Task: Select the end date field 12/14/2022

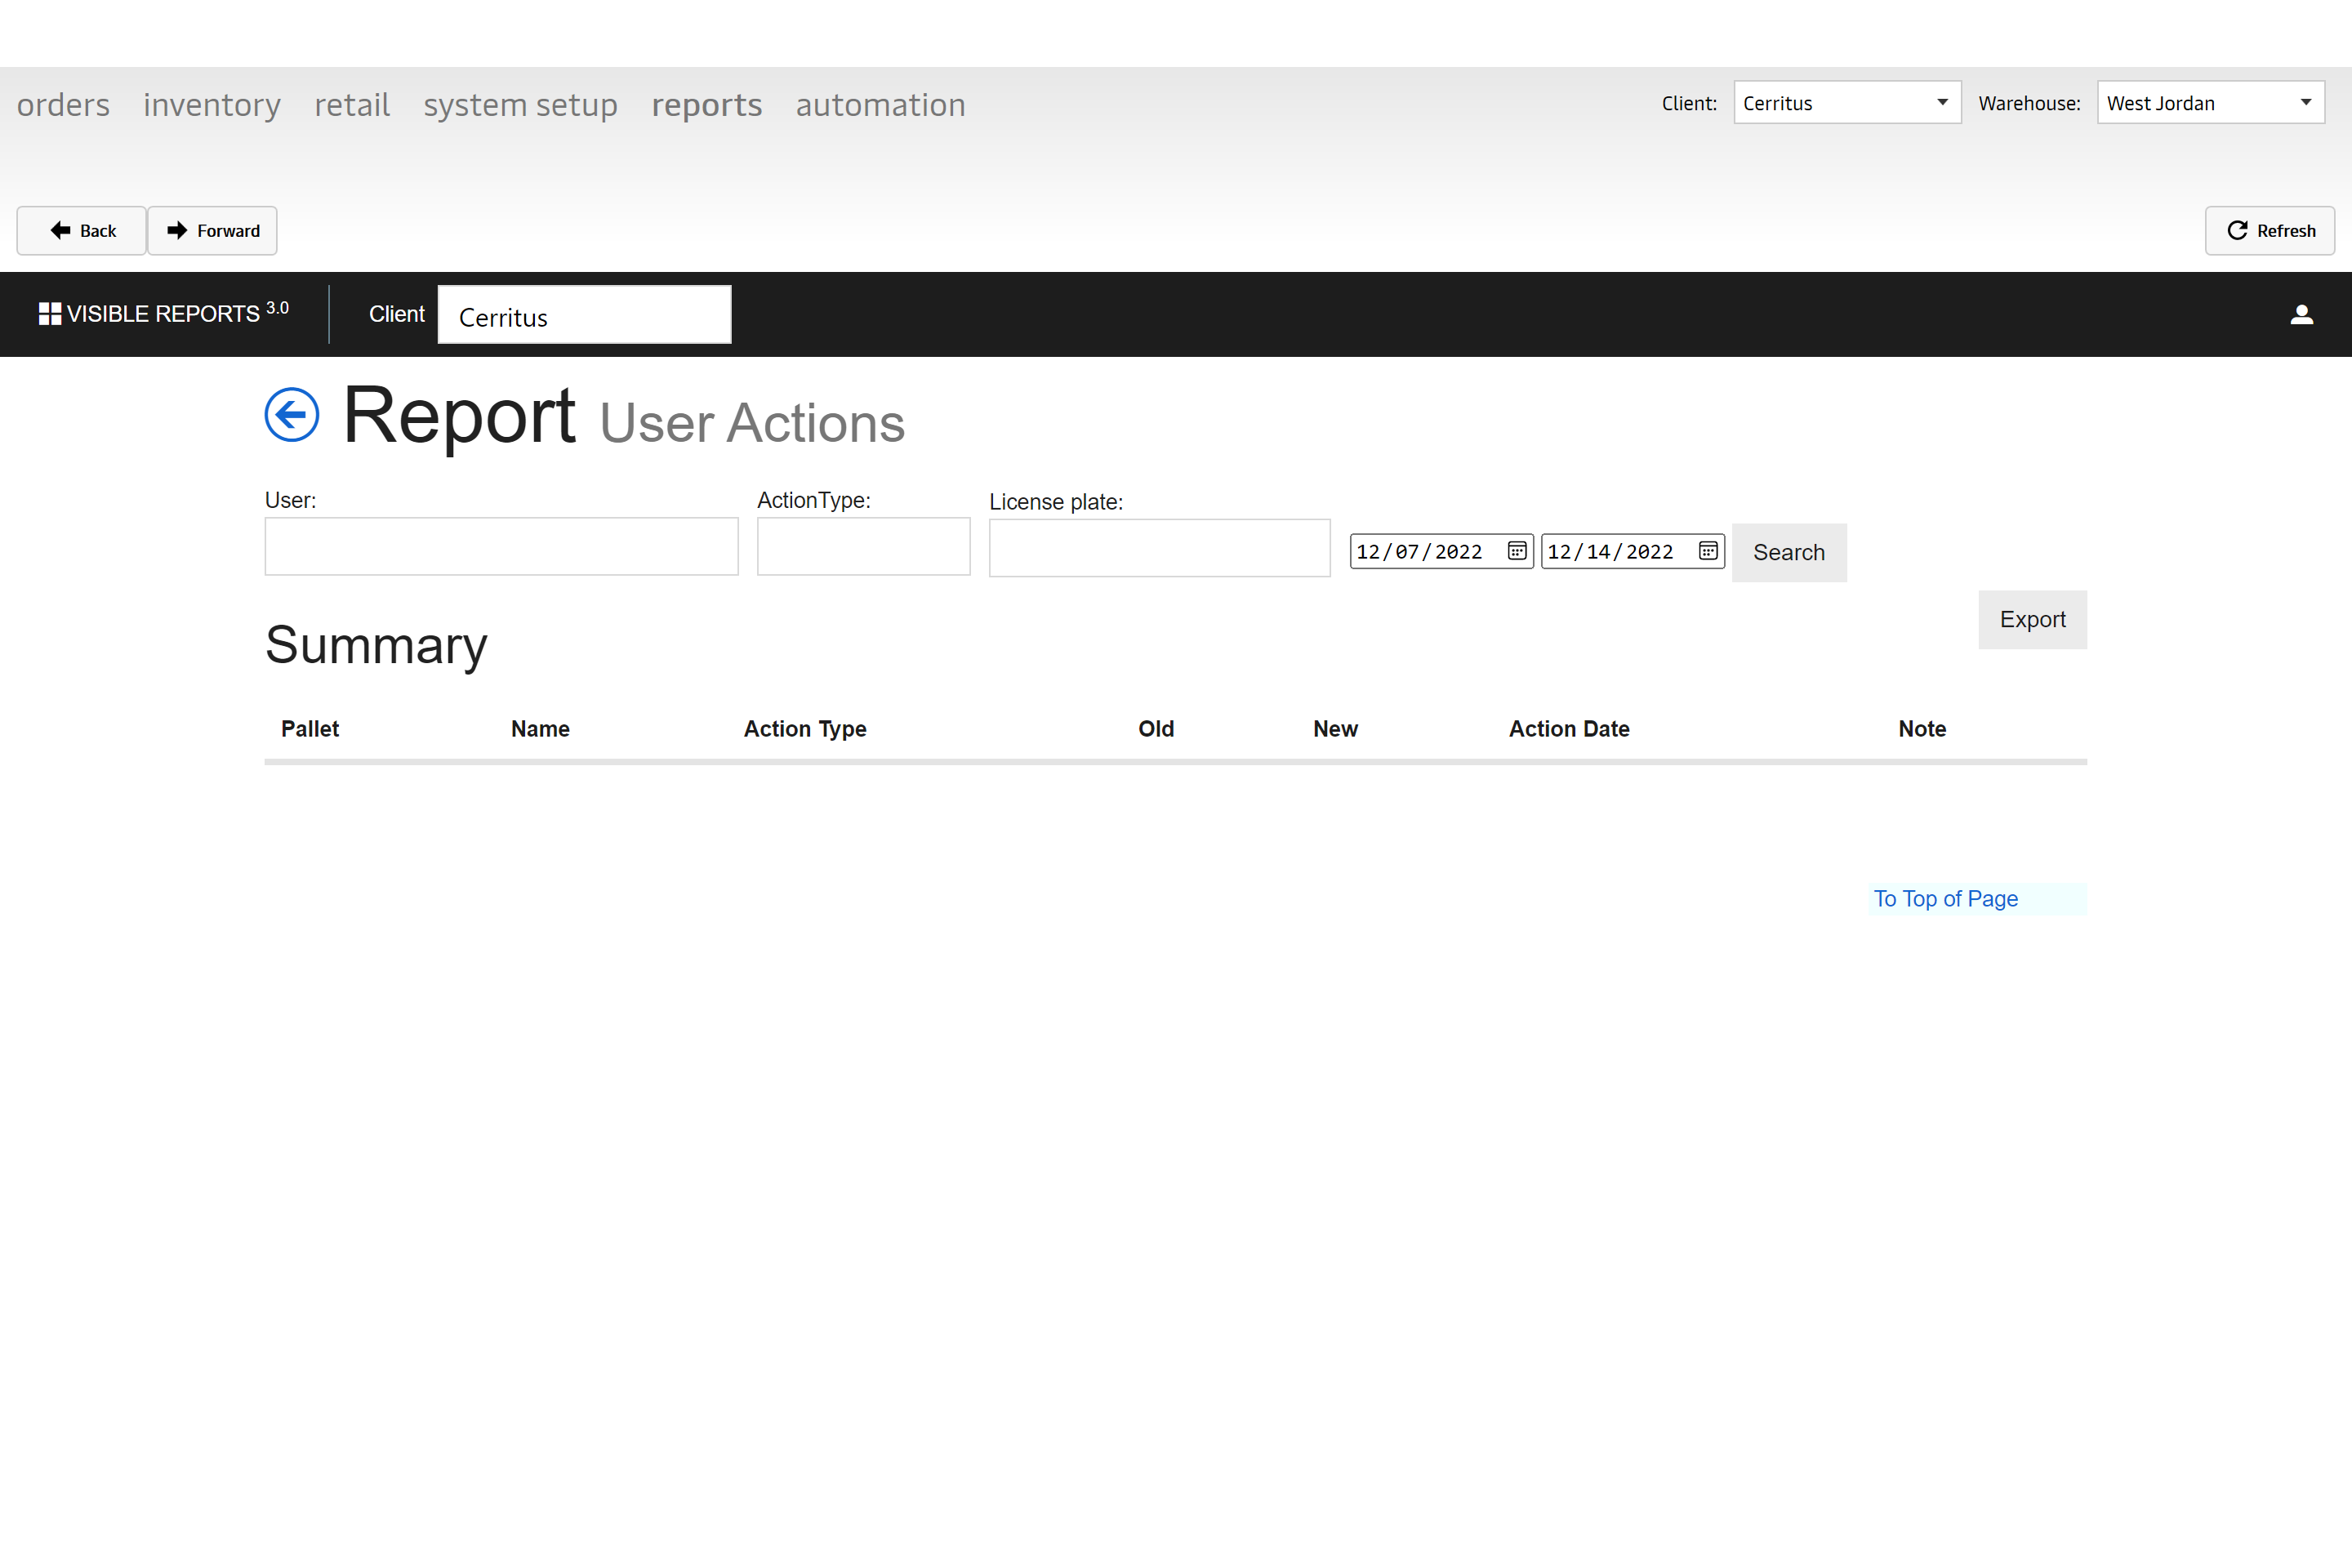Action: [1632, 551]
